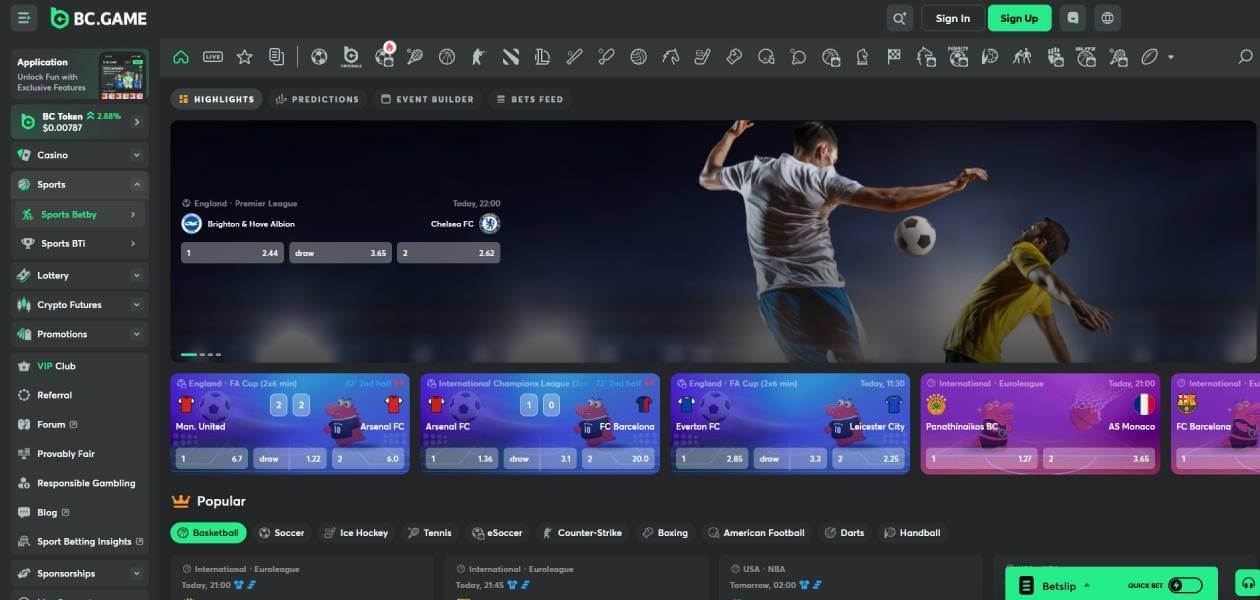Select the Soccer popular filter

281,533
